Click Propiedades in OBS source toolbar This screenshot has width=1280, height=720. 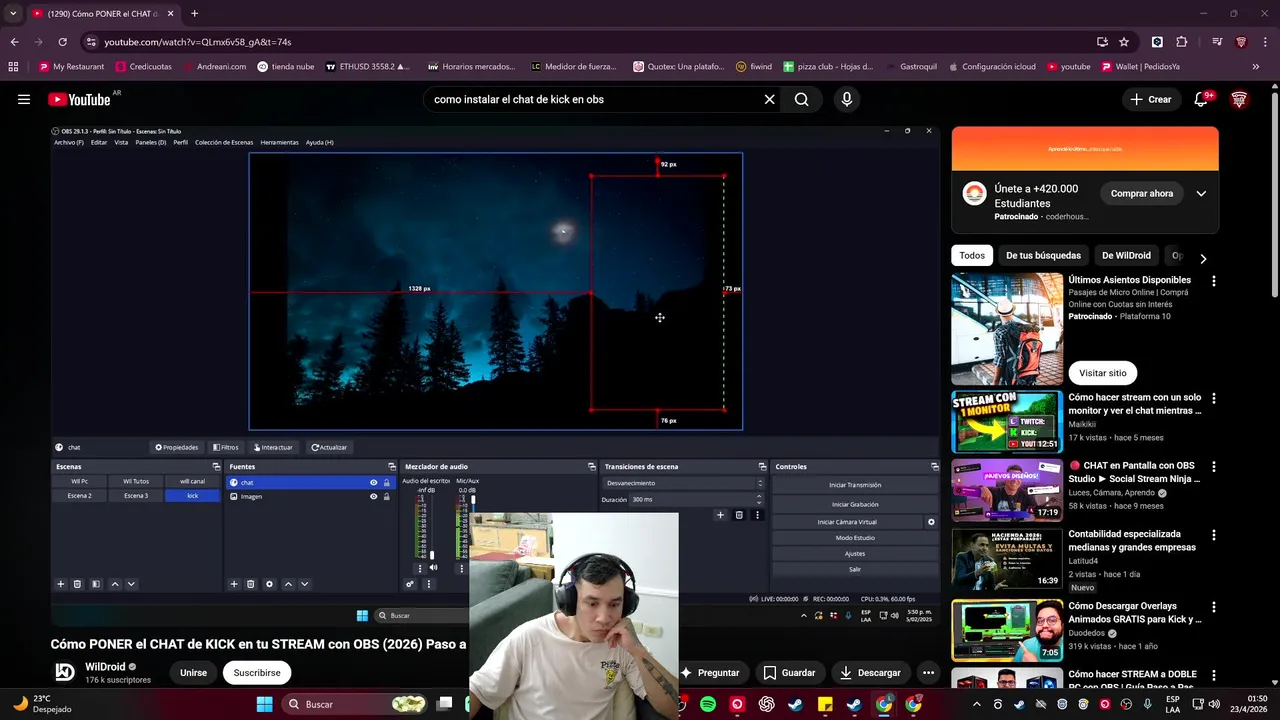pos(176,447)
